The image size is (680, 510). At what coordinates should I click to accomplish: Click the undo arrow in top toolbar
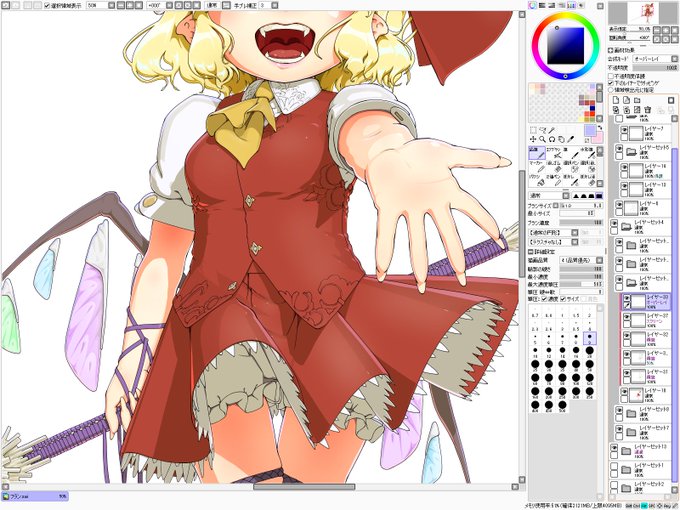pyautogui.click(x=6, y=6)
